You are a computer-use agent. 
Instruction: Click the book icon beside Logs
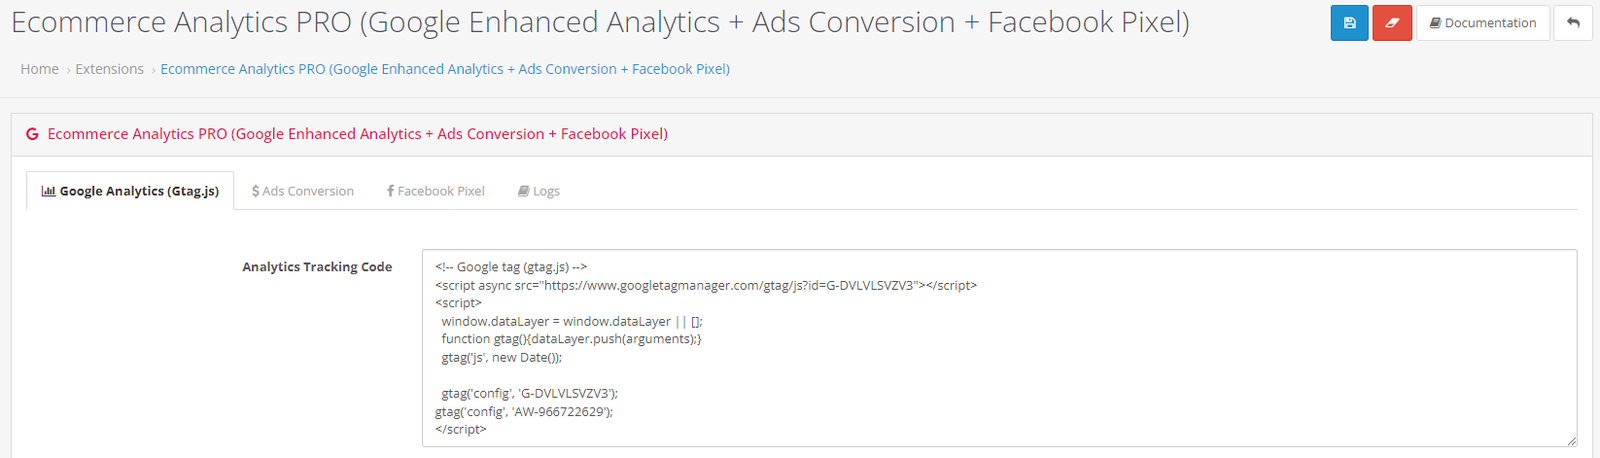click(x=523, y=191)
